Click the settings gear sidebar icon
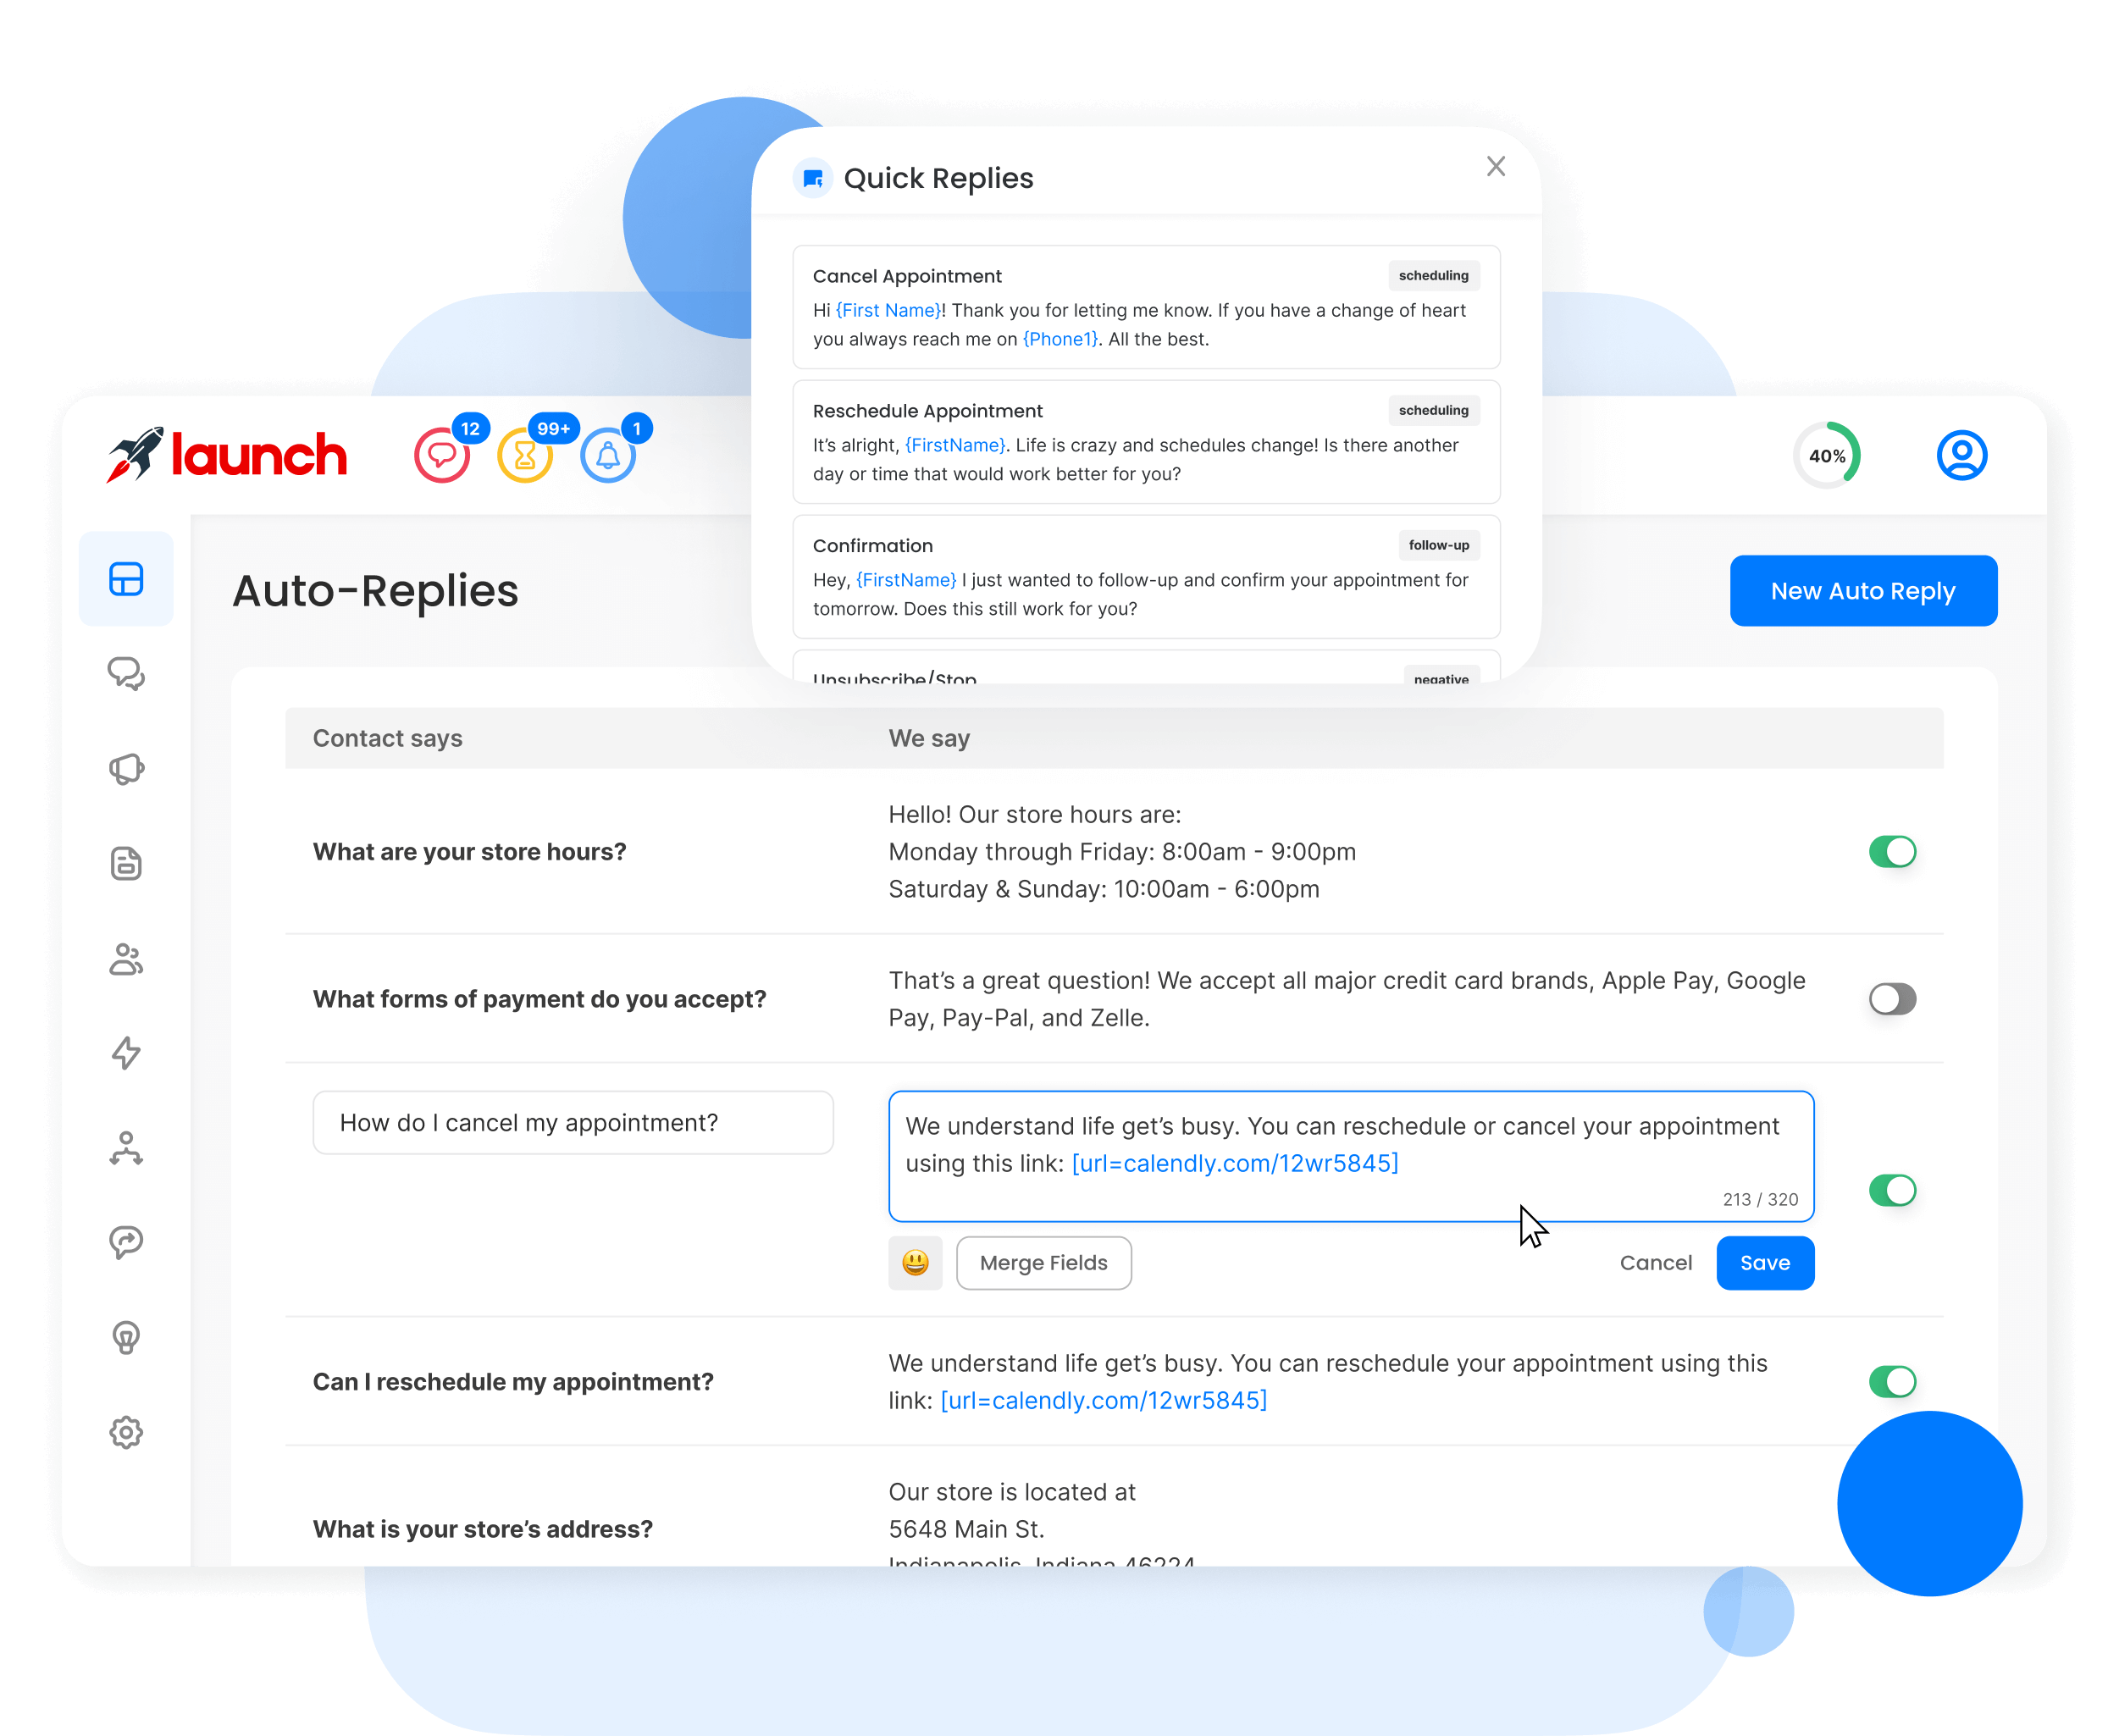The height and width of the screenshot is (1736, 2108). [126, 1431]
